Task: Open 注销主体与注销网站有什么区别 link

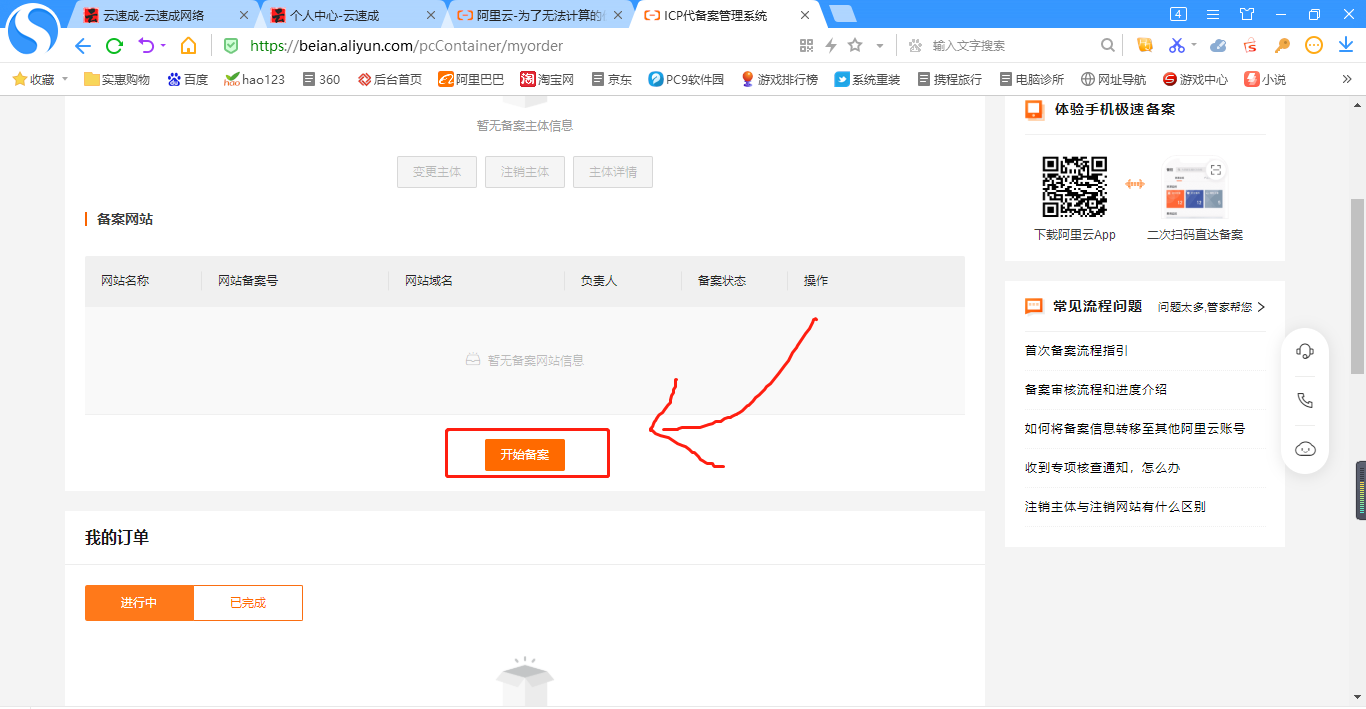Action: tap(1115, 507)
